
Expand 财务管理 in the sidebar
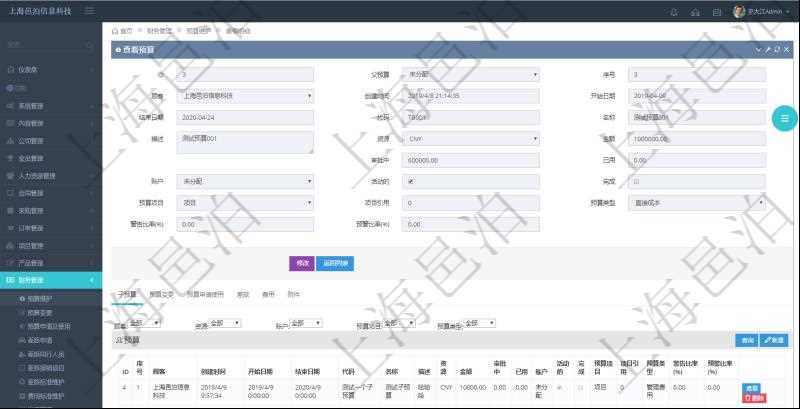50,280
